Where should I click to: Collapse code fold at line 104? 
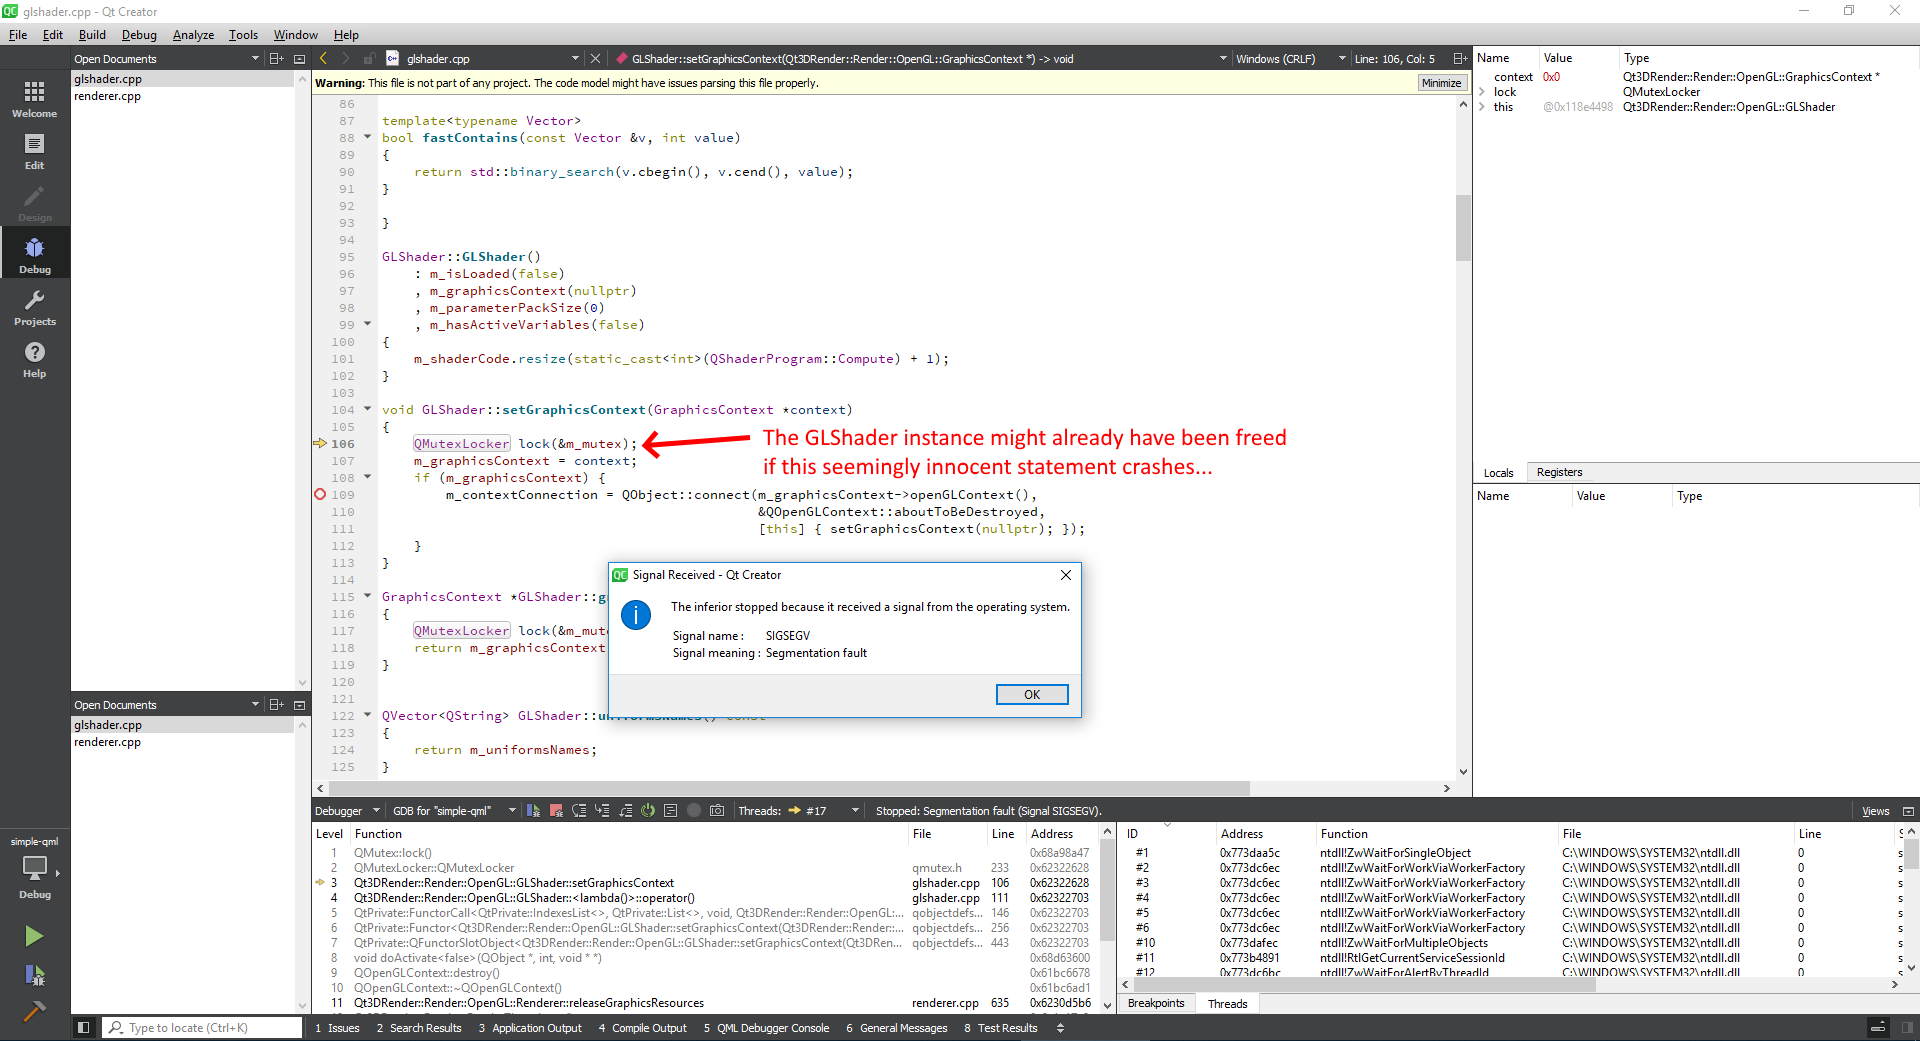click(367, 409)
